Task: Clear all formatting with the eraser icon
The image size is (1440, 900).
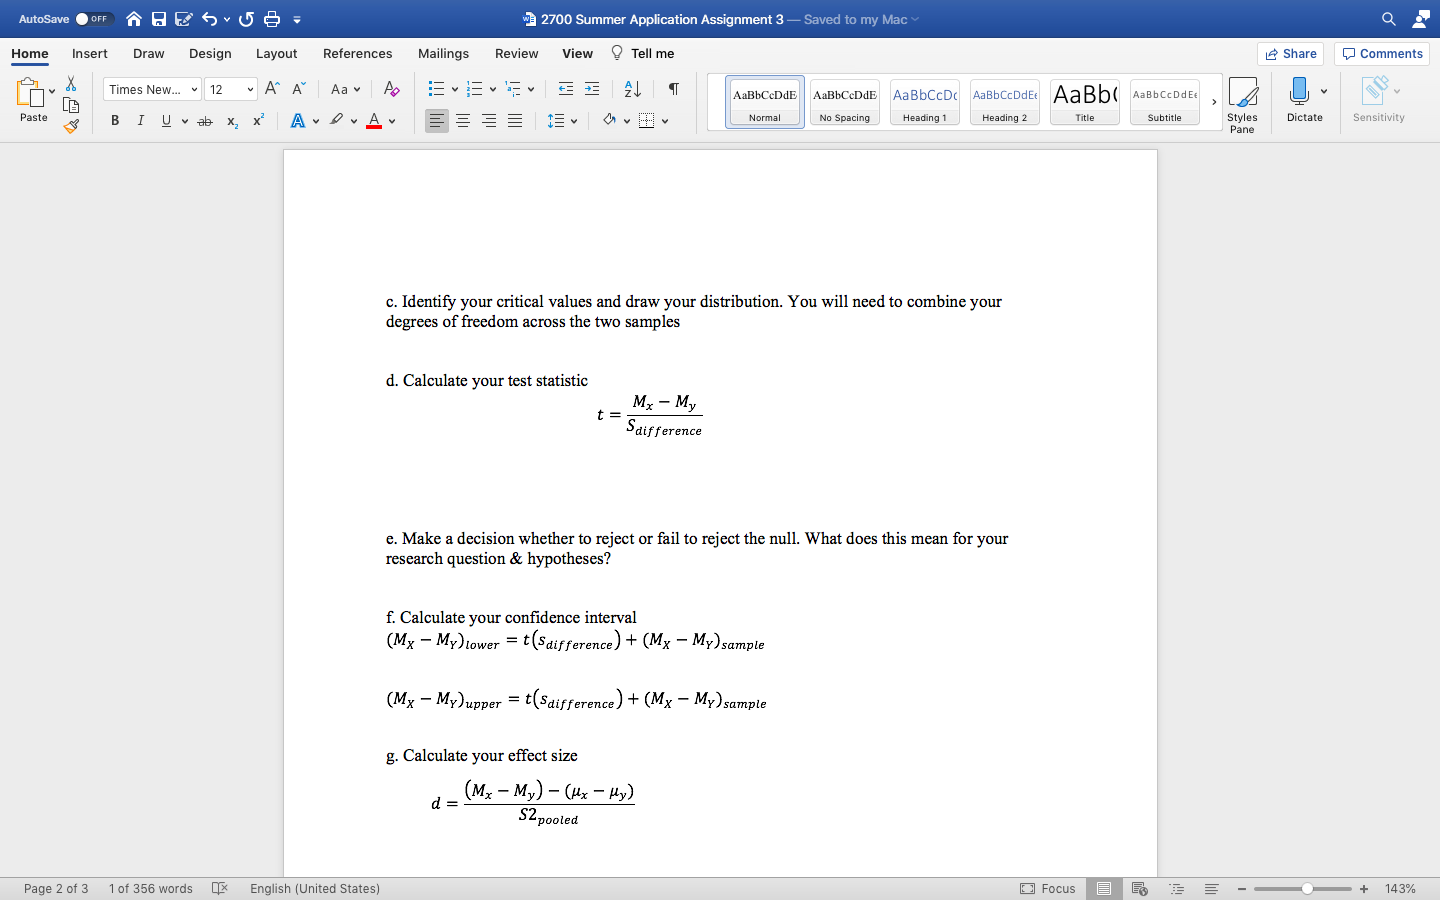Action: pos(391,89)
